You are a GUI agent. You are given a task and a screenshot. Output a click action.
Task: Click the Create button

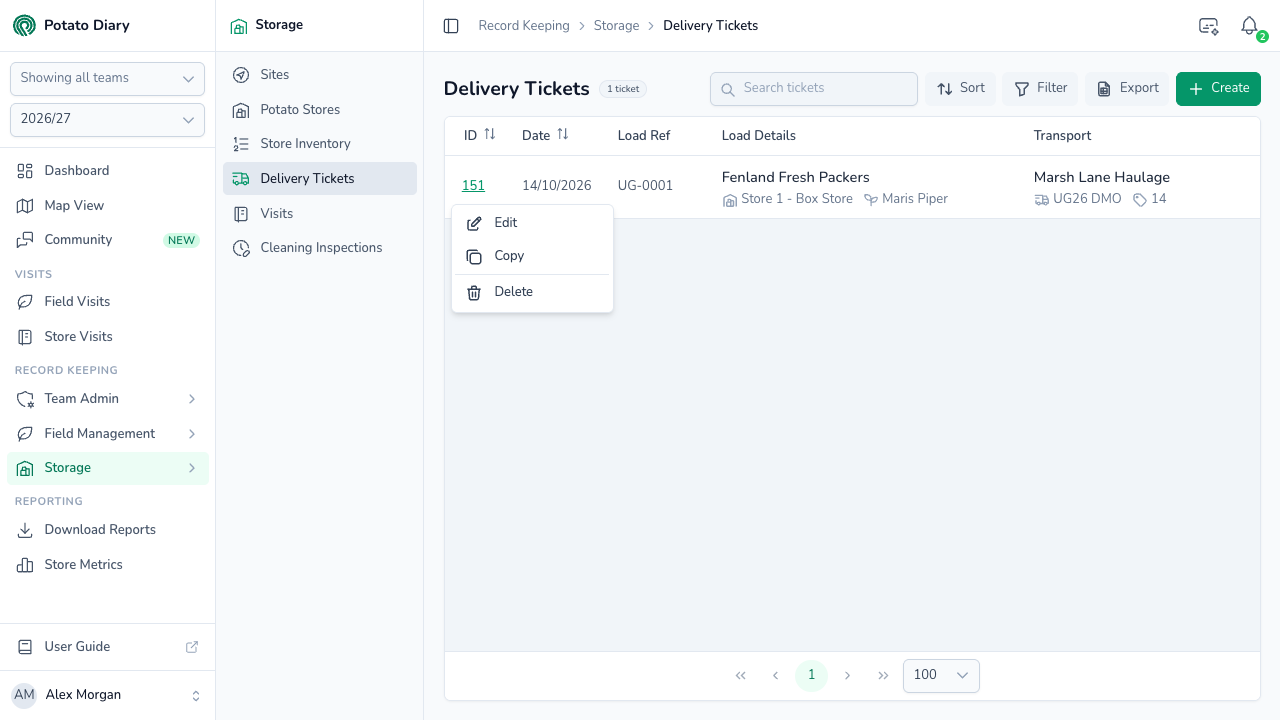pos(1218,89)
